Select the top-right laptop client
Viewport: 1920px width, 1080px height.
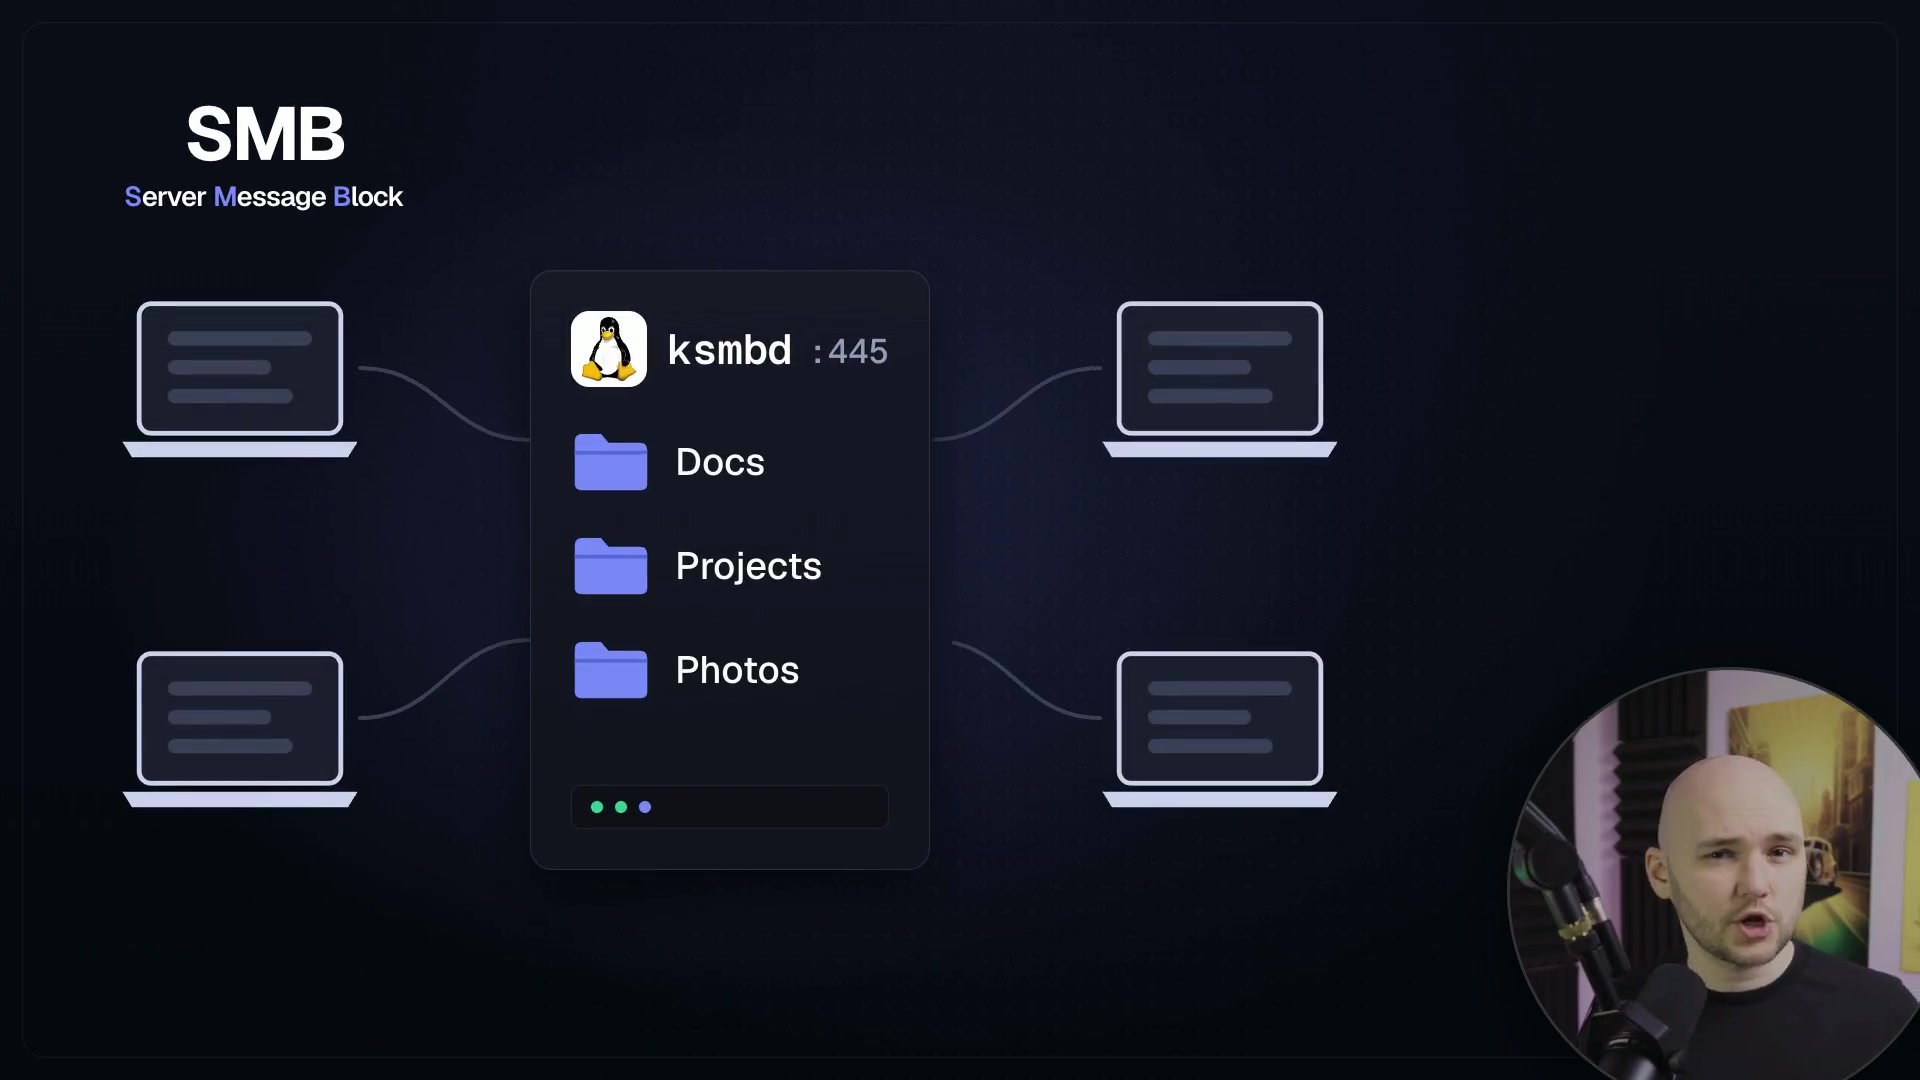1220,379
